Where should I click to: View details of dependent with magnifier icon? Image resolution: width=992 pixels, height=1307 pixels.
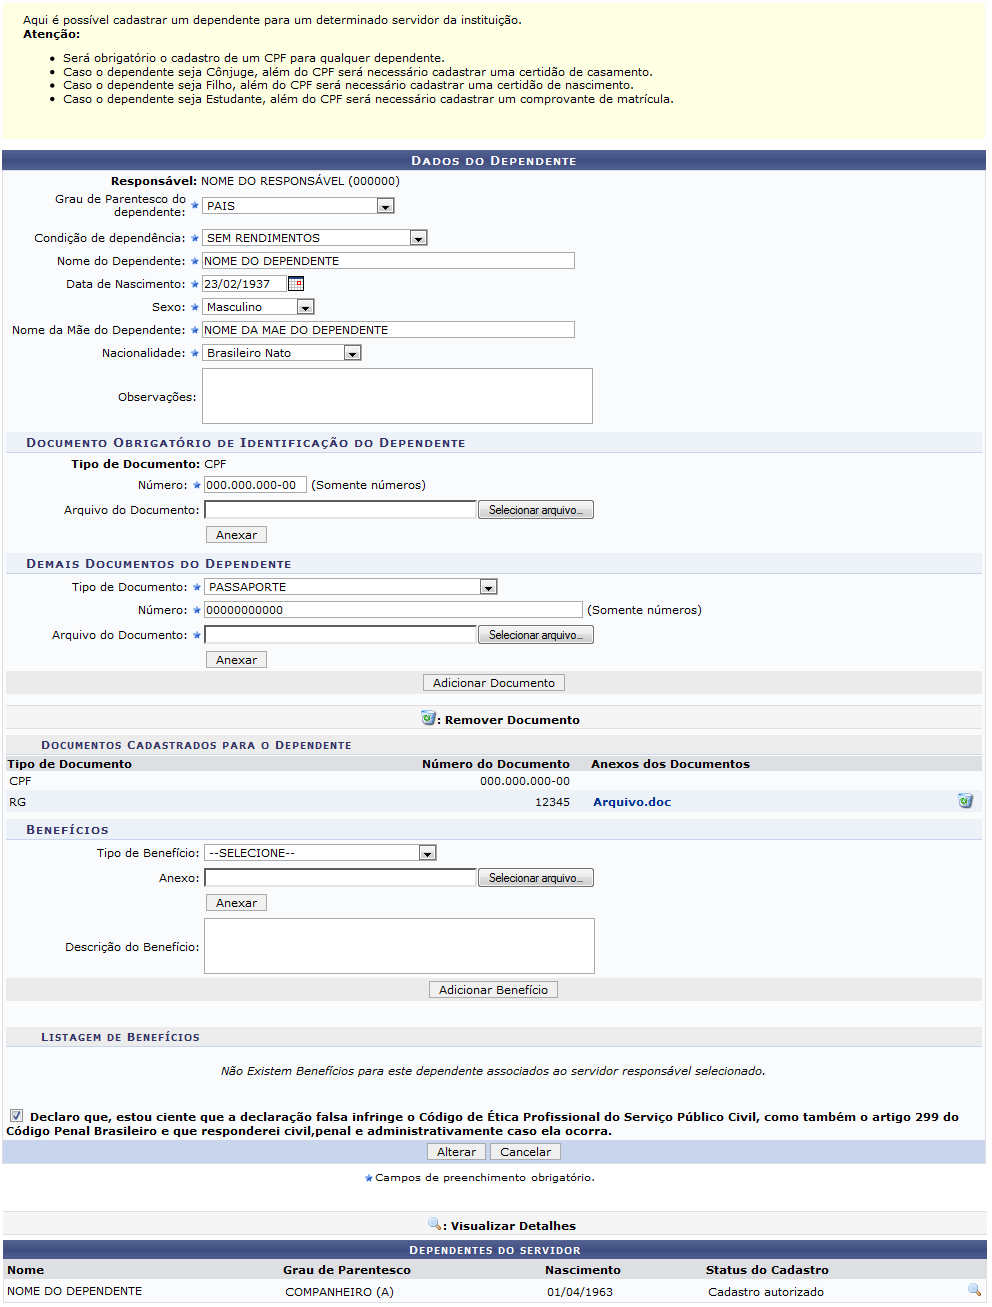coord(973,1290)
